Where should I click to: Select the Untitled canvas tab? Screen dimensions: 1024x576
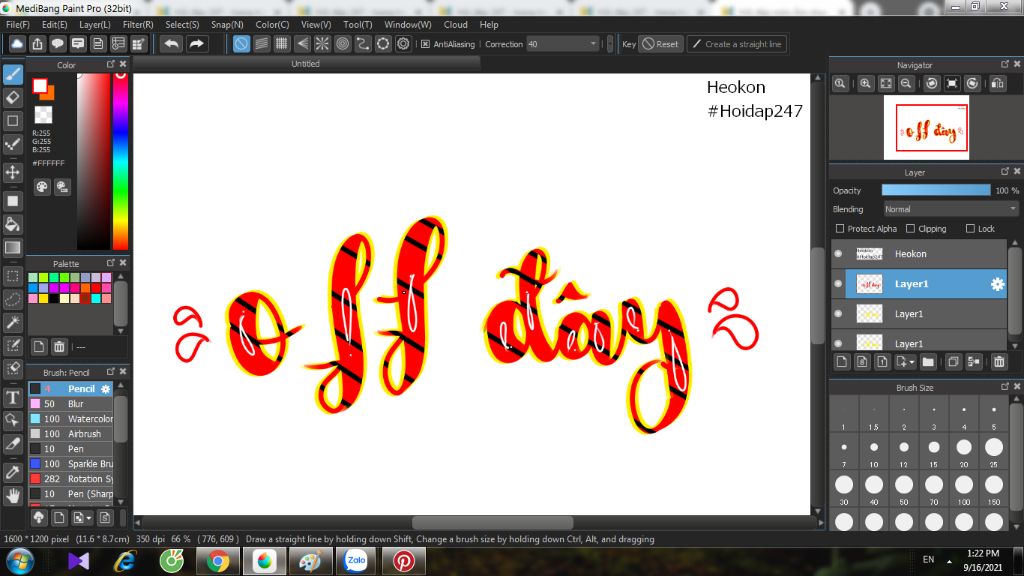click(306, 64)
